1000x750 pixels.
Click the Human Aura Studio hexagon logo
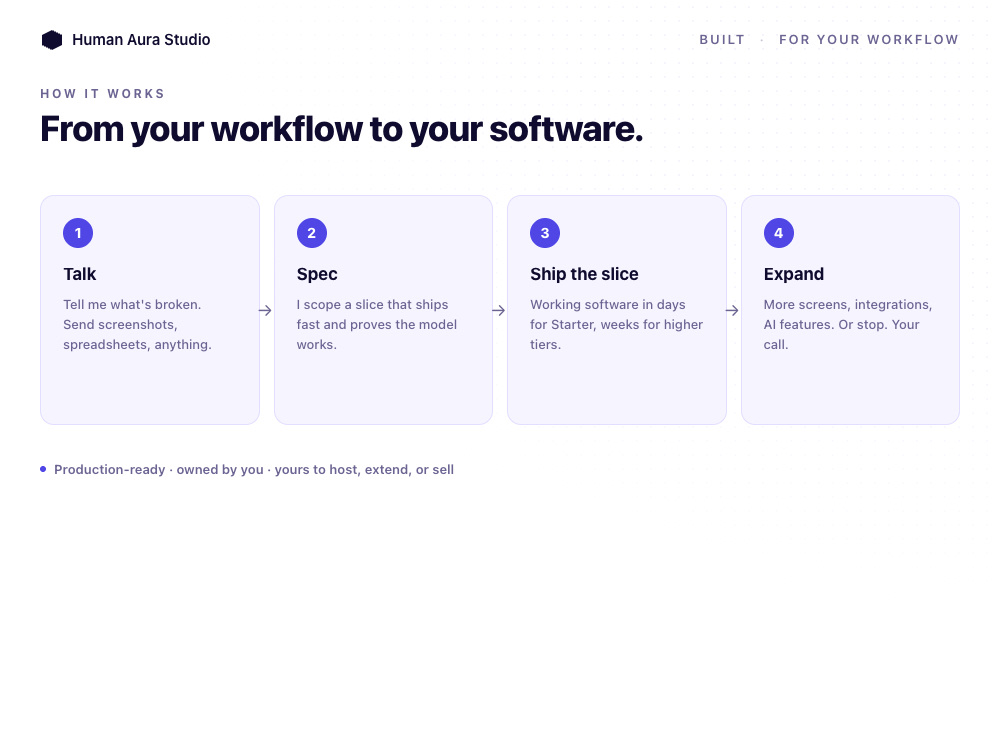(x=52, y=40)
